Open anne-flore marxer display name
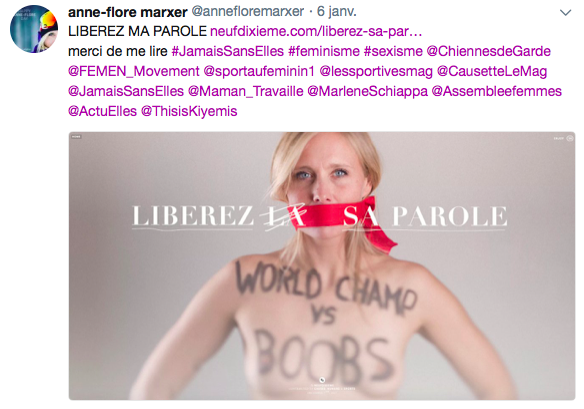This screenshot has width=584, height=409. (x=127, y=12)
